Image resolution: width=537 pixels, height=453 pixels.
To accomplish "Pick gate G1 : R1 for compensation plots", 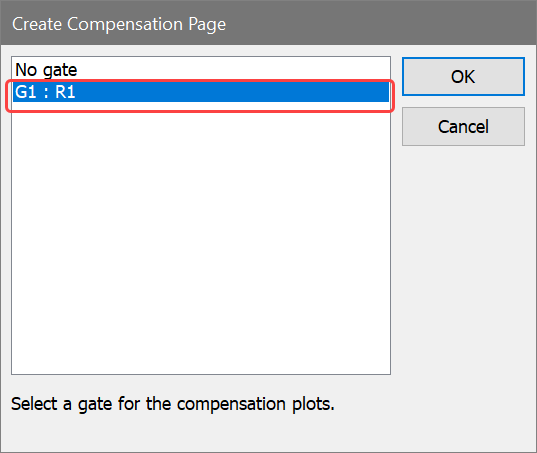I will [x=201, y=92].
